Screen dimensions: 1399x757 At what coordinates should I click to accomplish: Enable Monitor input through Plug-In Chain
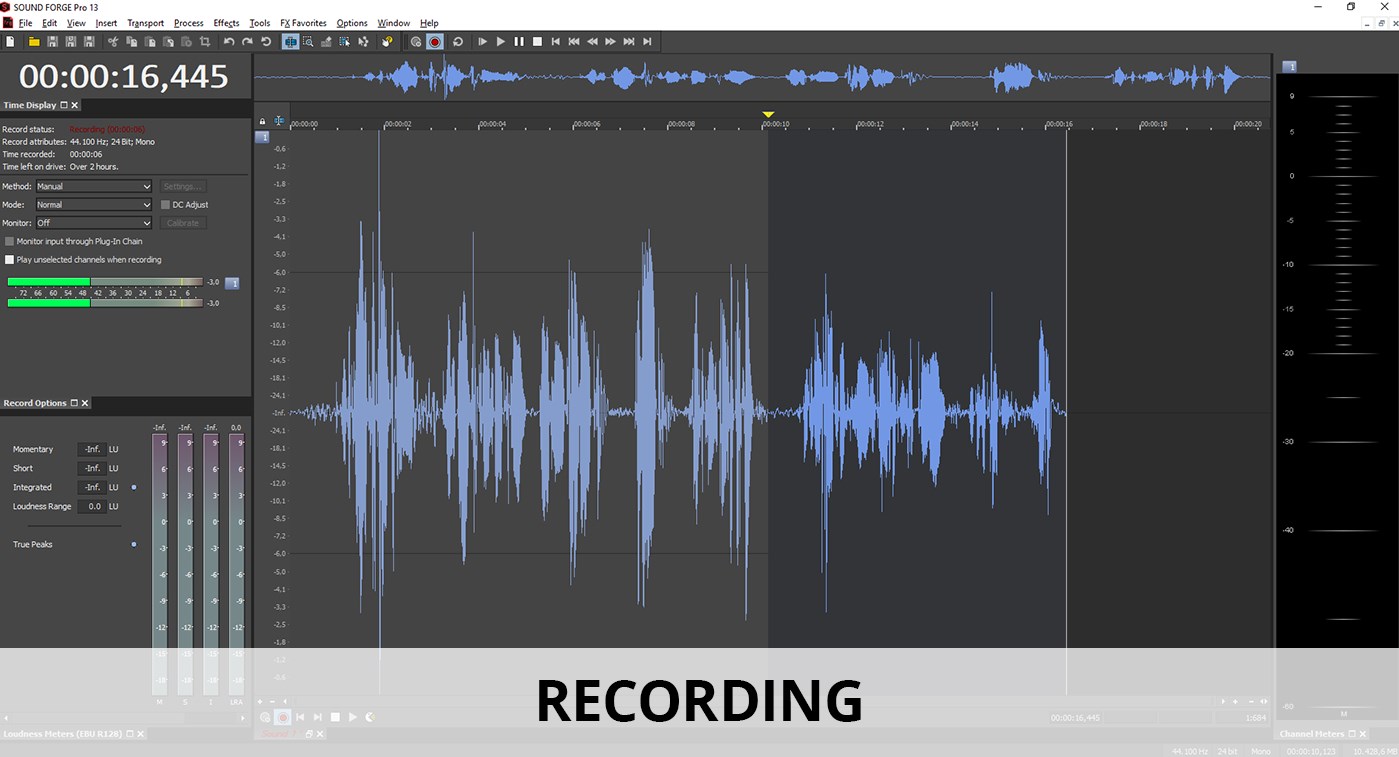click(x=10, y=241)
